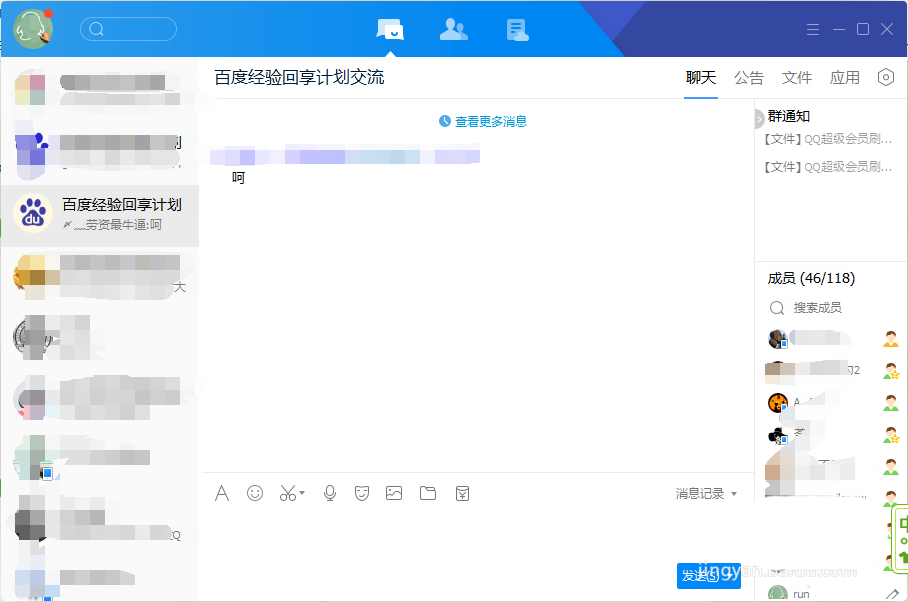This screenshot has height=602, width=908.
Task: Click the 成员 (46/118) header
Action: 811,278
